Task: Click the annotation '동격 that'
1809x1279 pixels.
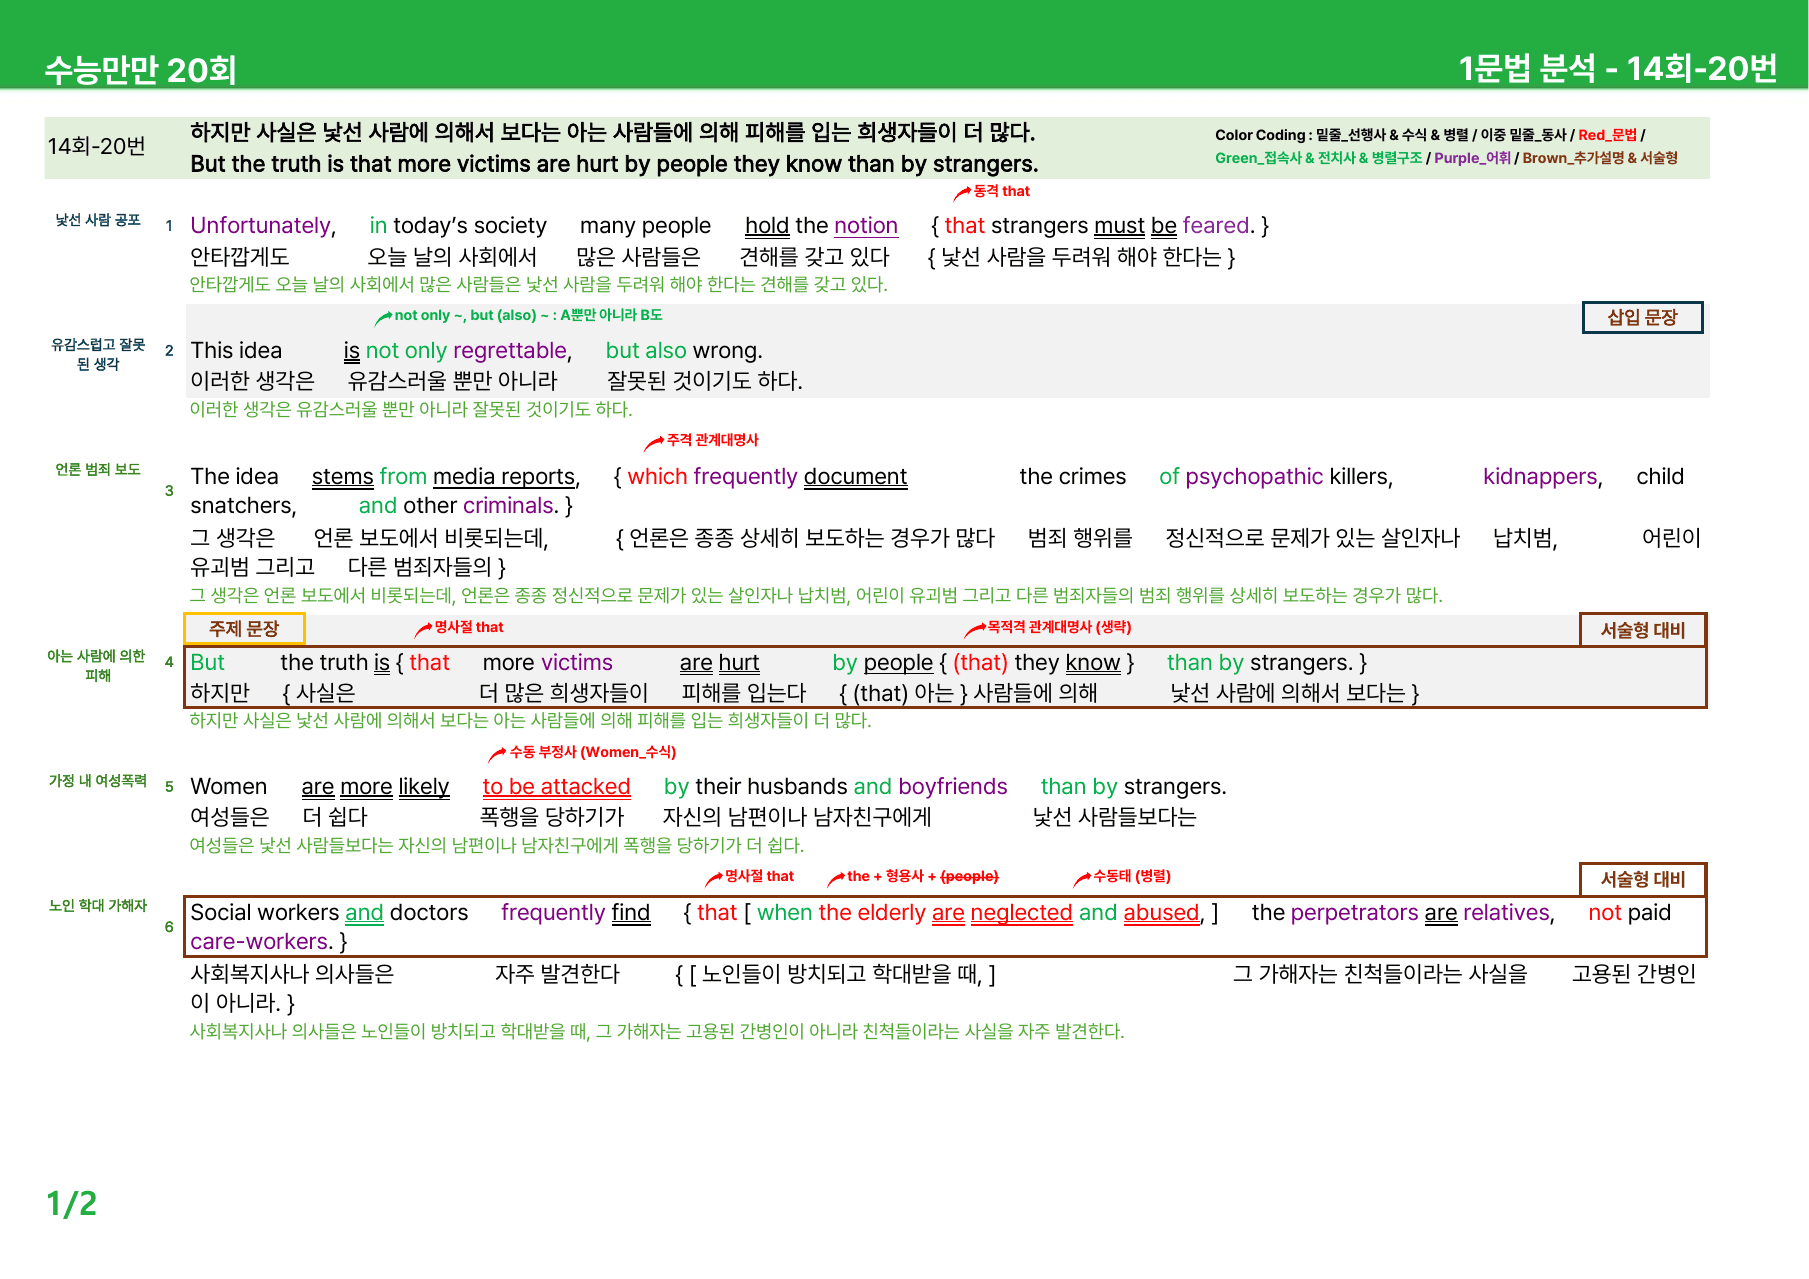Action: [x=1001, y=191]
